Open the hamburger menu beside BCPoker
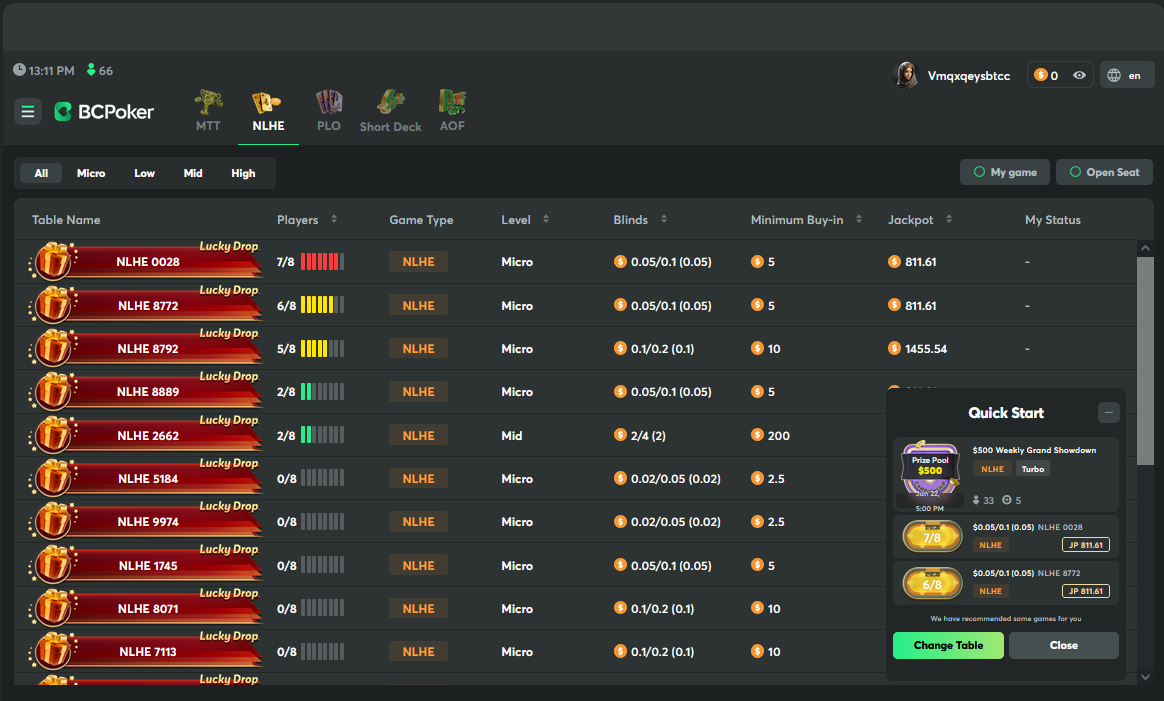This screenshot has height=701, width=1164. point(27,112)
